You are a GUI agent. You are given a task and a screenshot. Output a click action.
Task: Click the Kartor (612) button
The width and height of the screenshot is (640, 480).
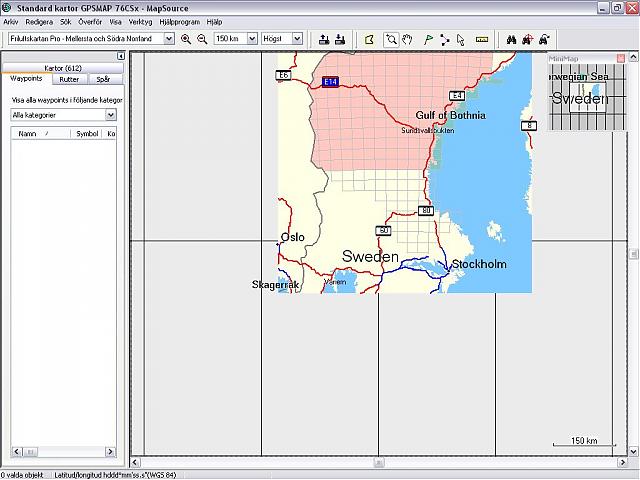tap(63, 68)
